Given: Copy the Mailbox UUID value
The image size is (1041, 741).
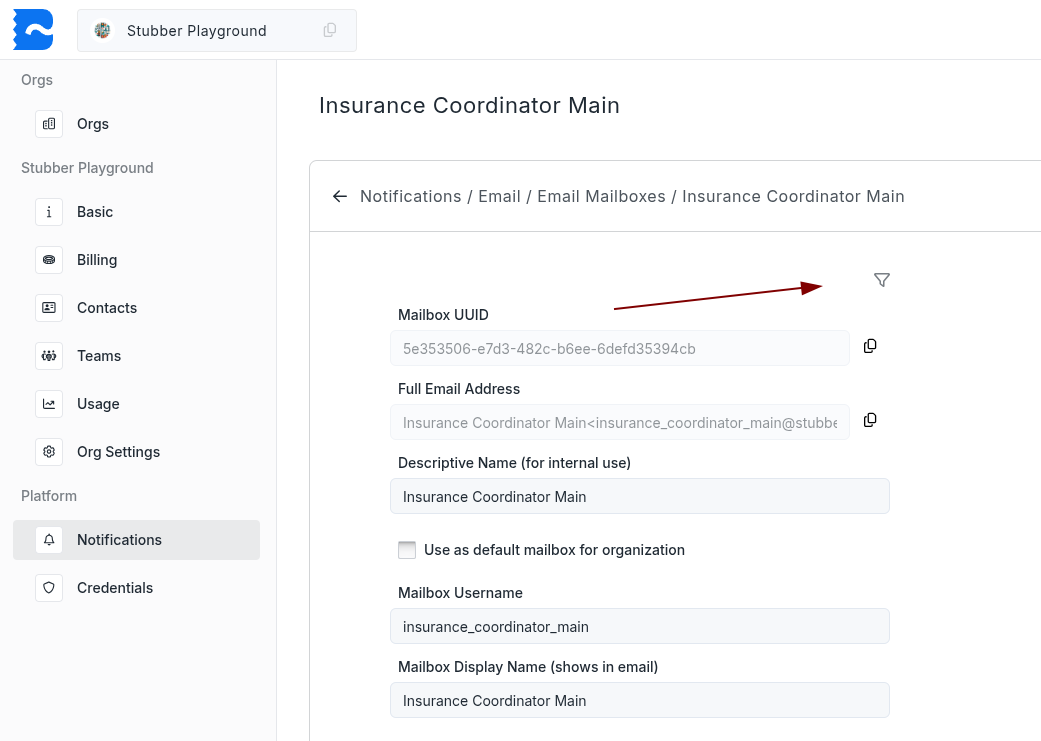Looking at the screenshot, I should tap(870, 346).
